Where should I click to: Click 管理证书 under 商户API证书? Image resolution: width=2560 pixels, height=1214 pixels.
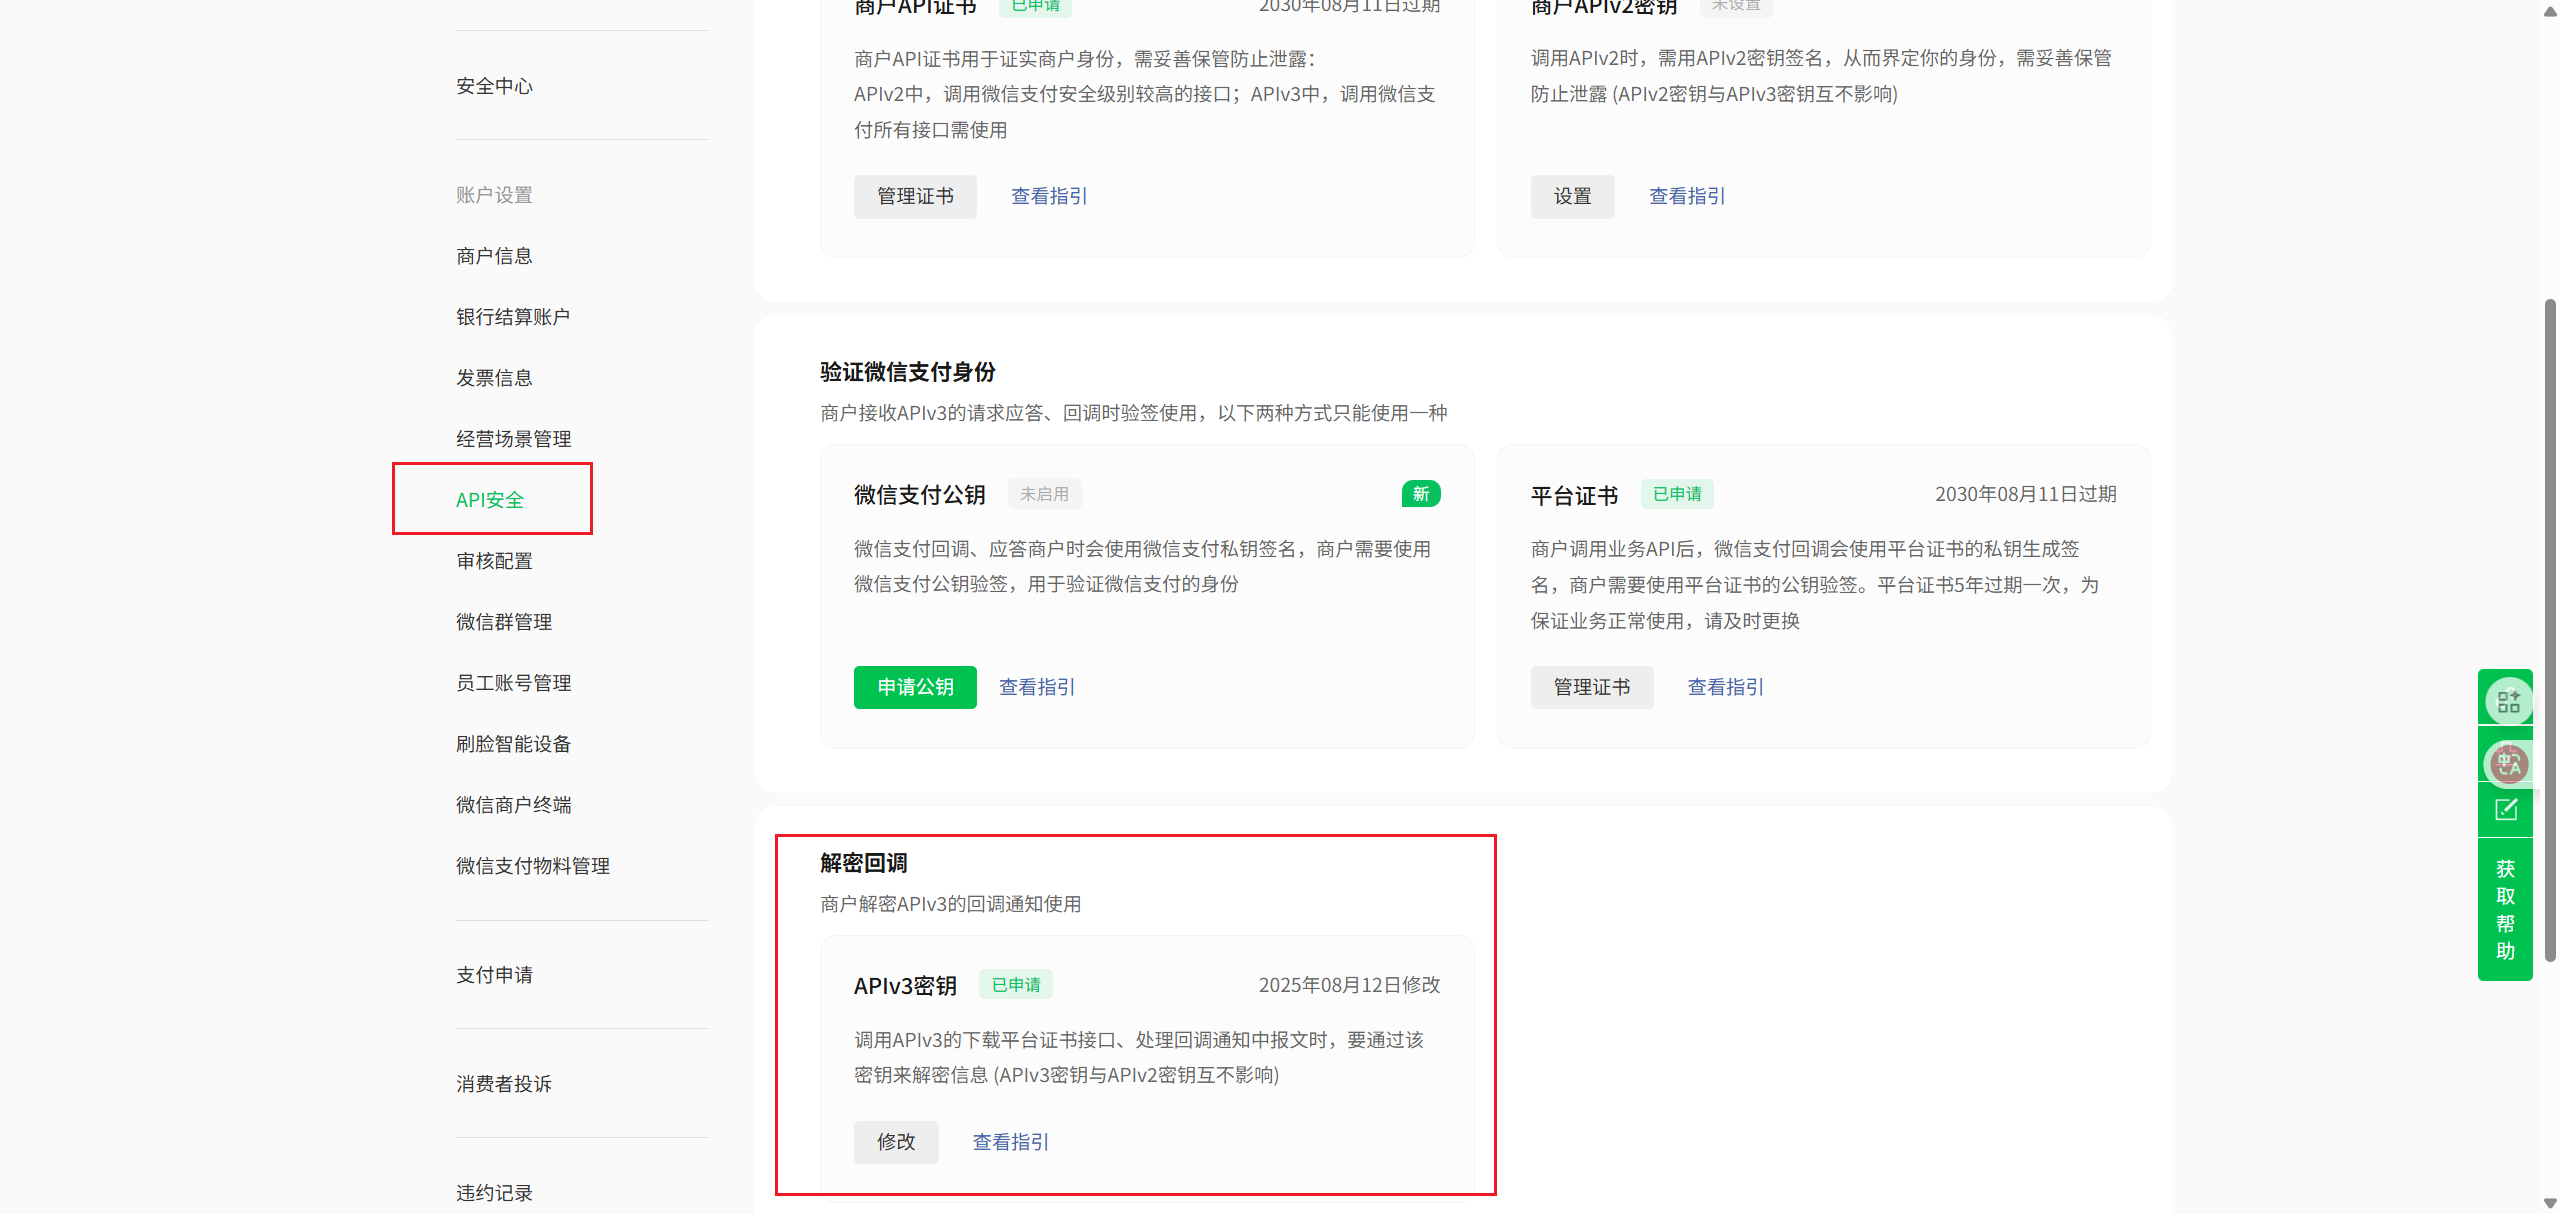coord(915,196)
